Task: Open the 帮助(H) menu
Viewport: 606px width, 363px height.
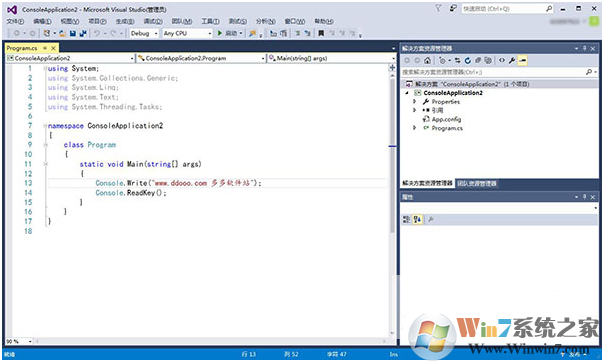Action: click(323, 21)
